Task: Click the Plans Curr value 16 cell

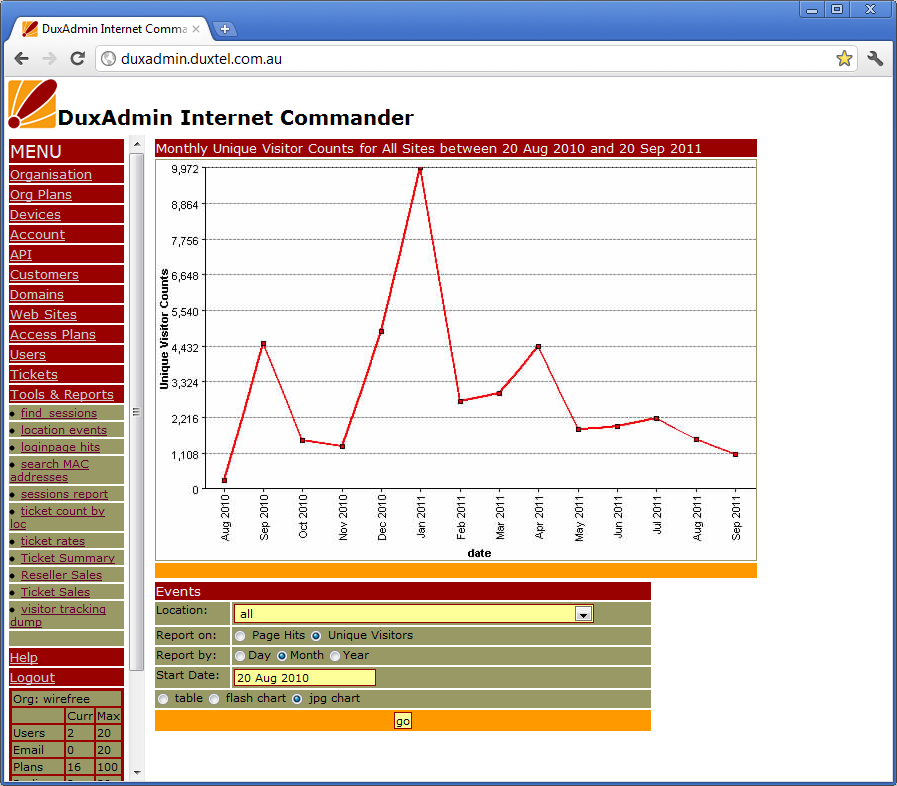Action: pyautogui.click(x=80, y=767)
